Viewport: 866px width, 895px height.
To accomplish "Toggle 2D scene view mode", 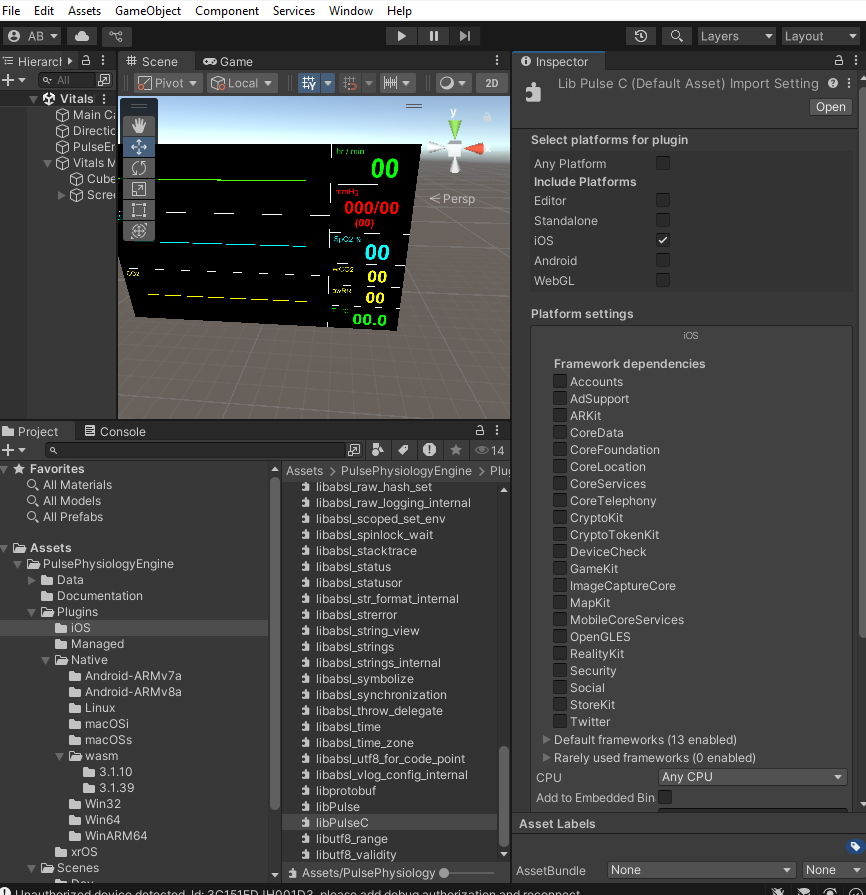I will click(x=491, y=83).
